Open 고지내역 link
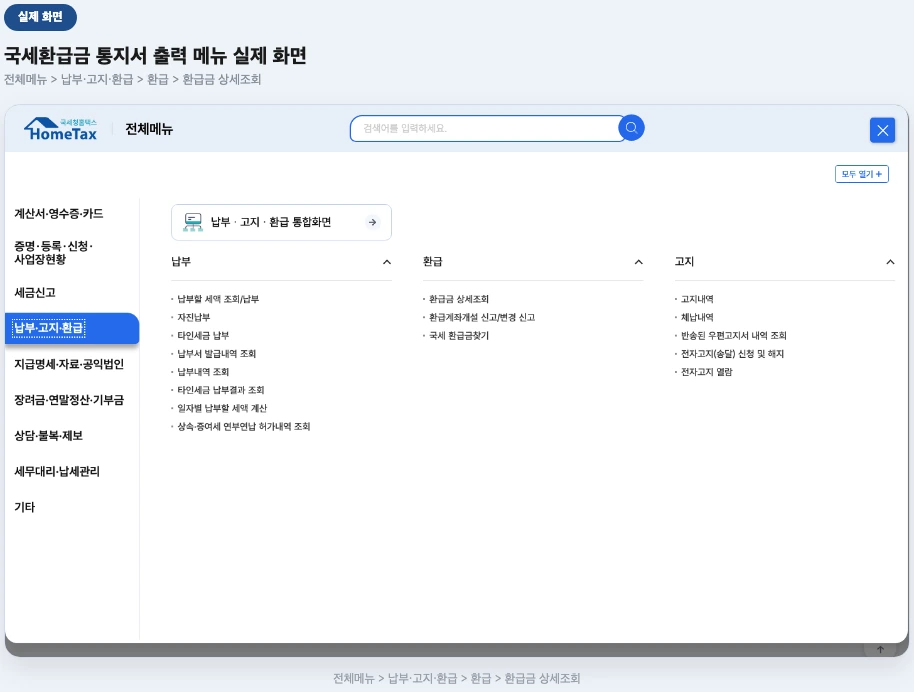 point(697,299)
